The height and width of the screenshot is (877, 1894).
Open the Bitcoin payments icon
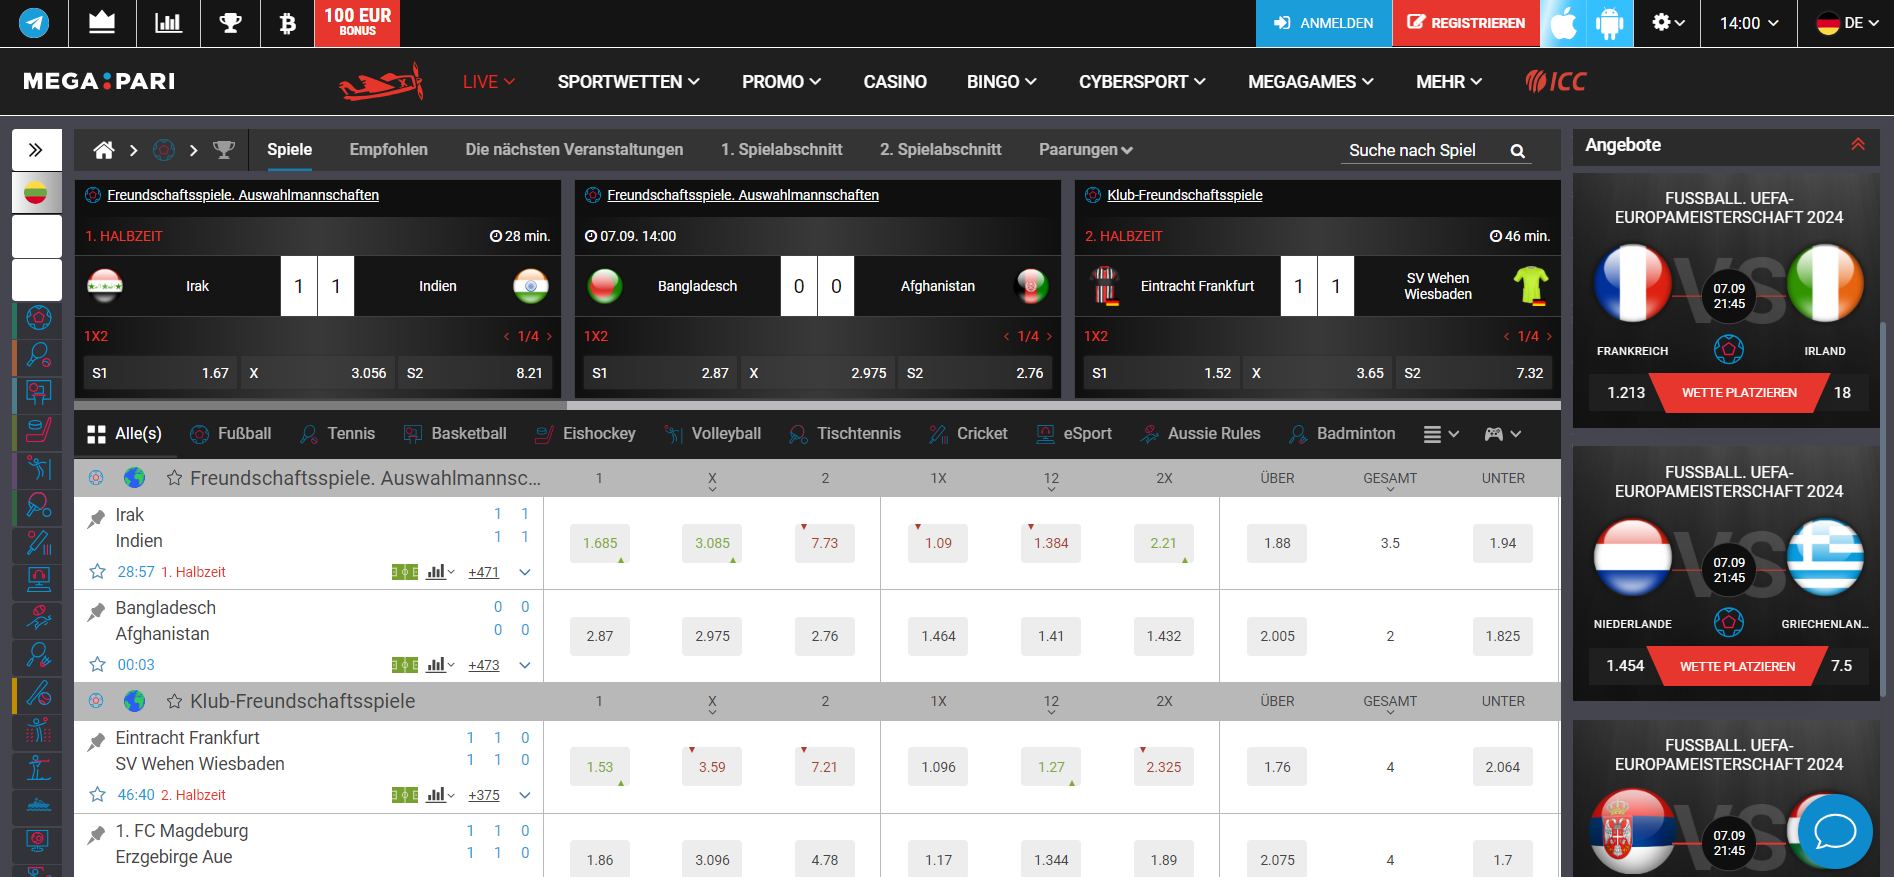point(287,22)
